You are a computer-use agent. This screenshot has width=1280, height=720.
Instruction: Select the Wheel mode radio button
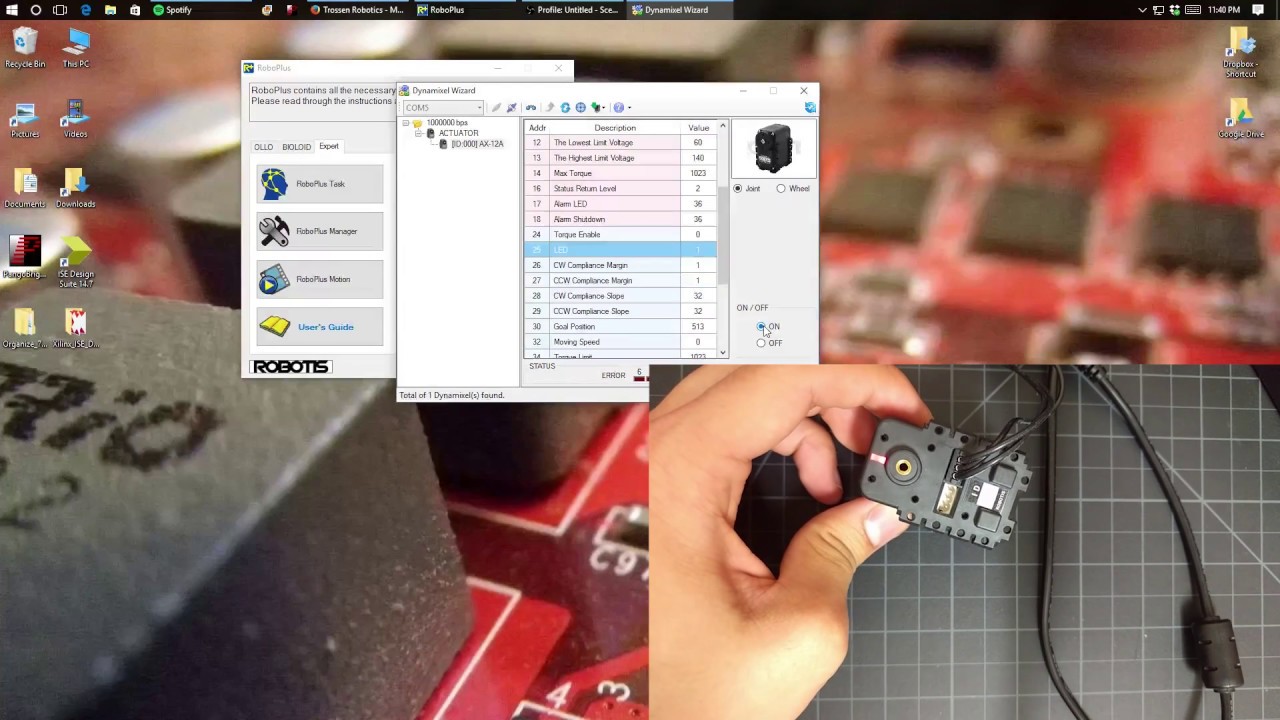[781, 188]
